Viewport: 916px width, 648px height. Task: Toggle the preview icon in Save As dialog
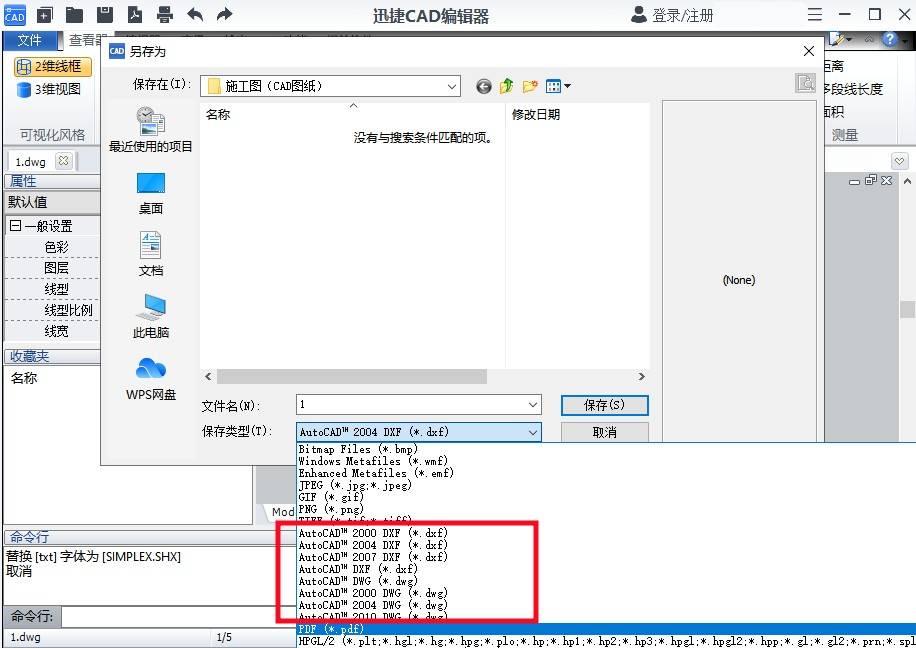805,83
